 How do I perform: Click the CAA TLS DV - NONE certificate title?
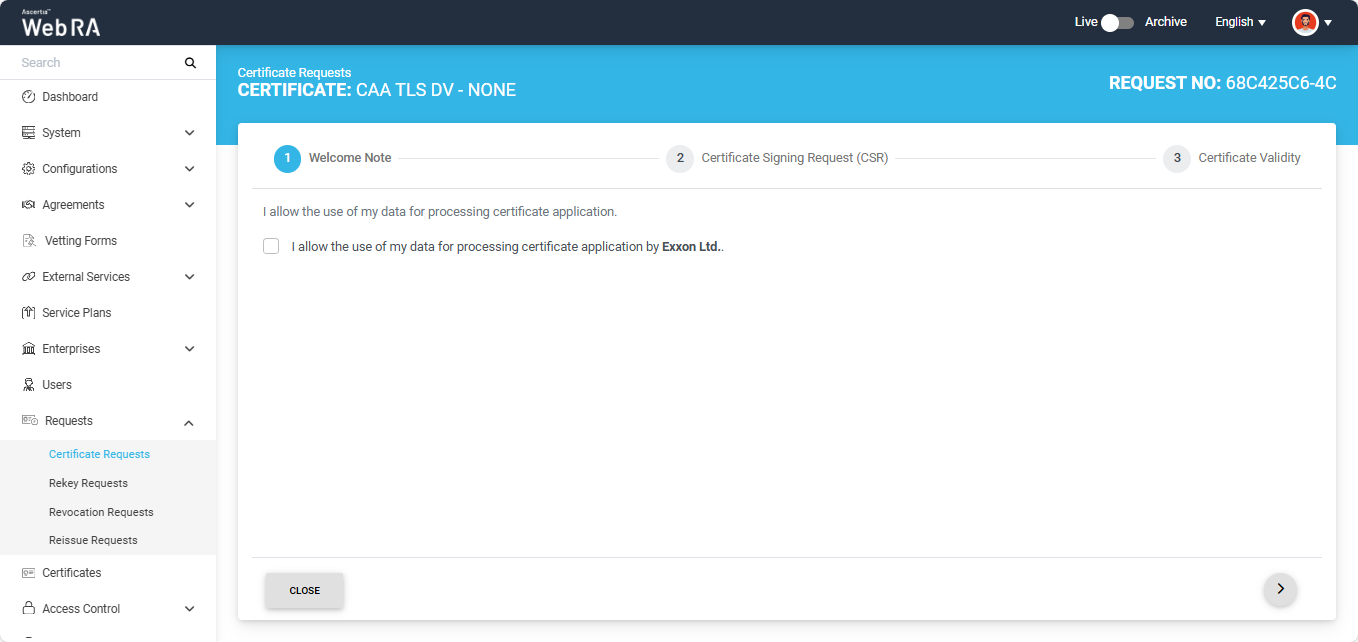coord(436,90)
